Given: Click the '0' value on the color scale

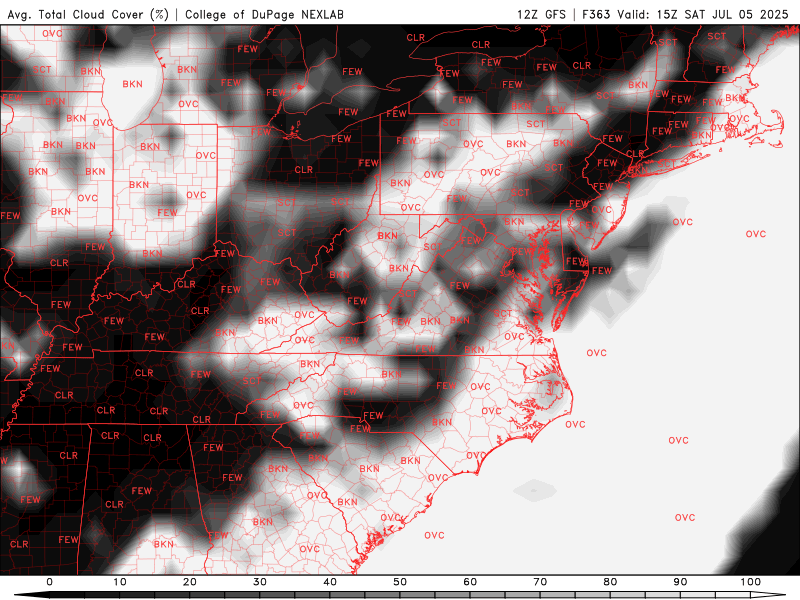Looking at the screenshot, I should pos(49,582).
